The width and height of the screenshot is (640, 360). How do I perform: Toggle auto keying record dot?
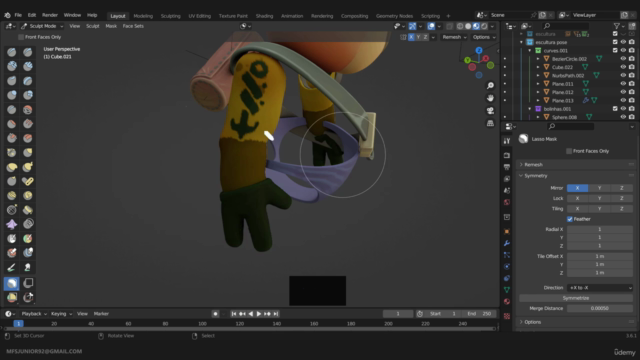216,313
